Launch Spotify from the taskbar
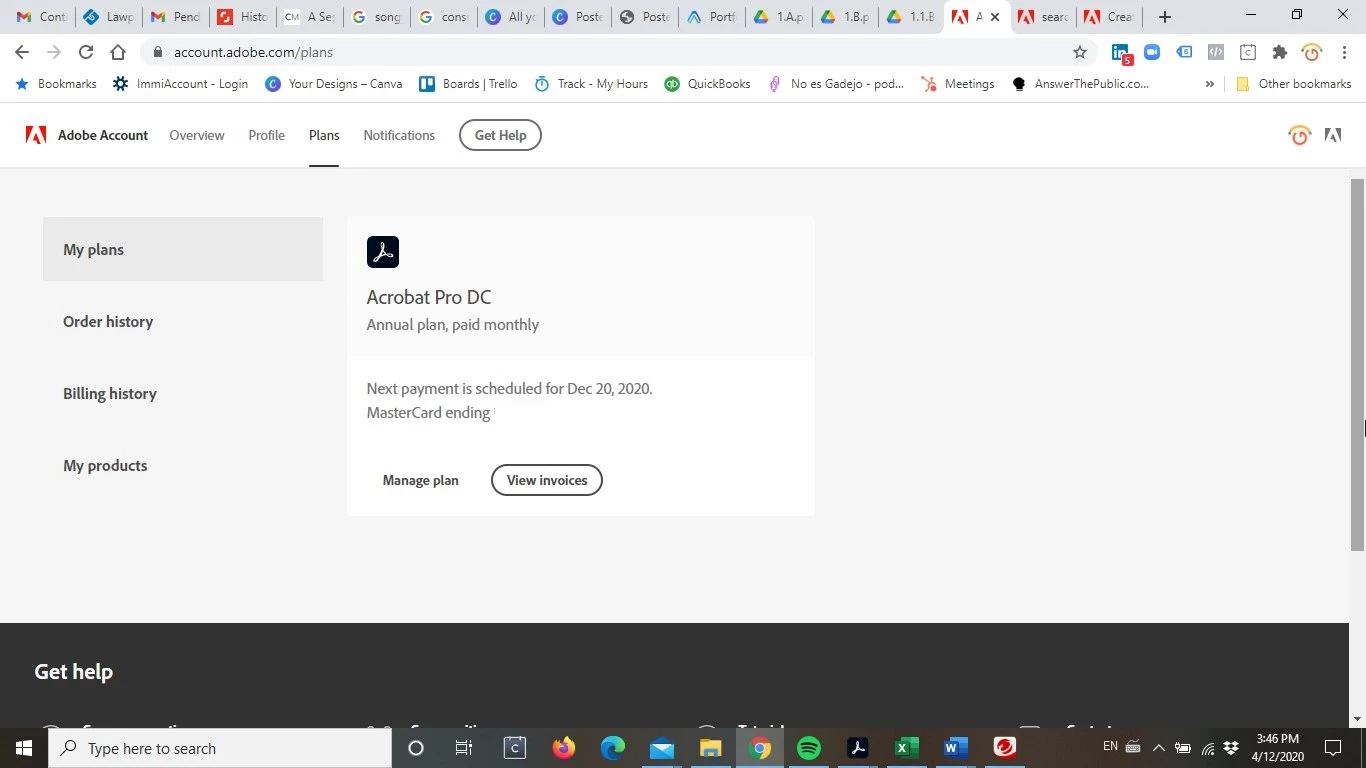 [809, 748]
